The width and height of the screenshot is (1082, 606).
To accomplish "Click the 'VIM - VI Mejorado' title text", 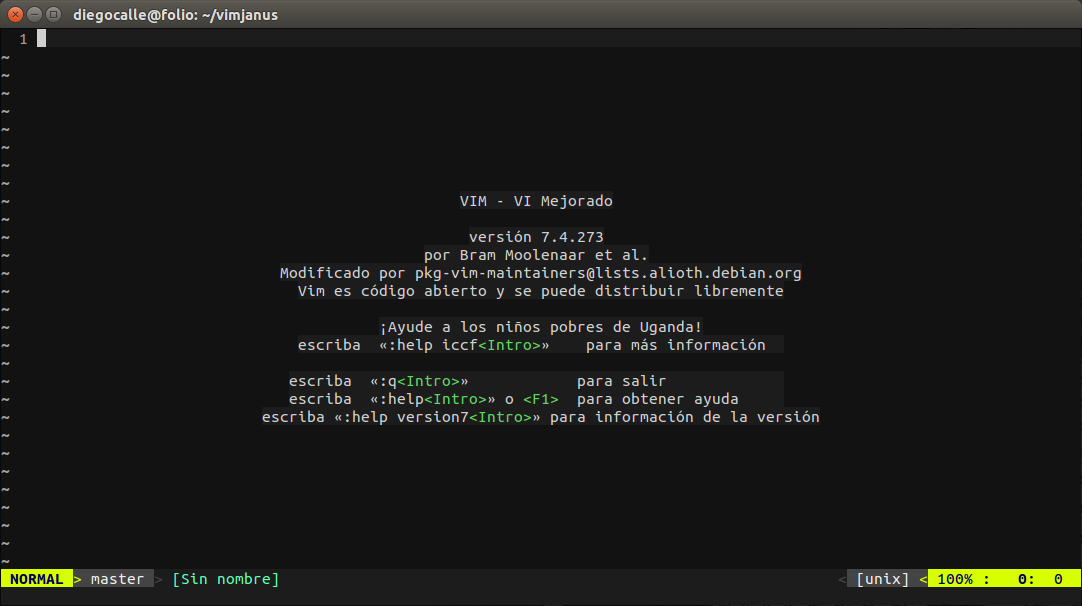I will point(536,201).
